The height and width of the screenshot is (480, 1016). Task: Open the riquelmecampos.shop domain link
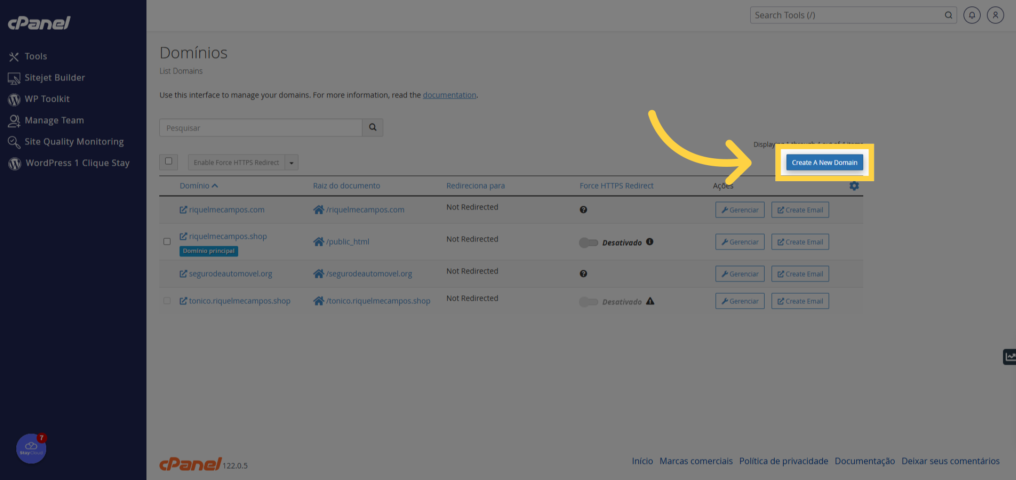pyautogui.click(x=228, y=236)
